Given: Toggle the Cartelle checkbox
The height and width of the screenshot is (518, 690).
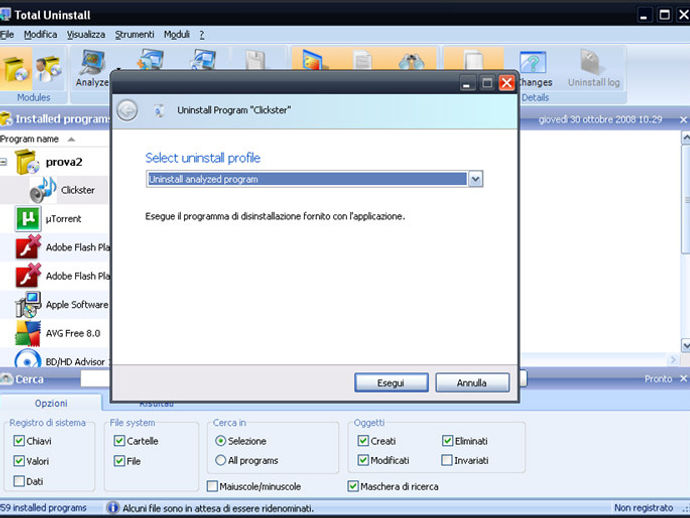Looking at the screenshot, I should point(119,441).
